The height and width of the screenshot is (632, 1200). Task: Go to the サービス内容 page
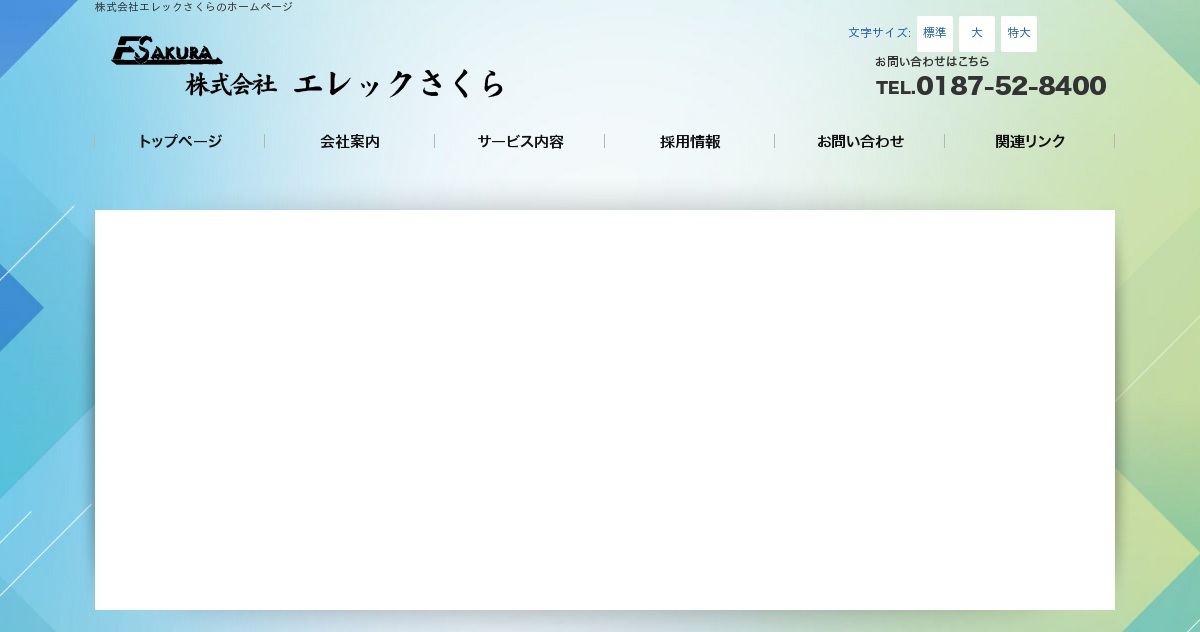520,142
